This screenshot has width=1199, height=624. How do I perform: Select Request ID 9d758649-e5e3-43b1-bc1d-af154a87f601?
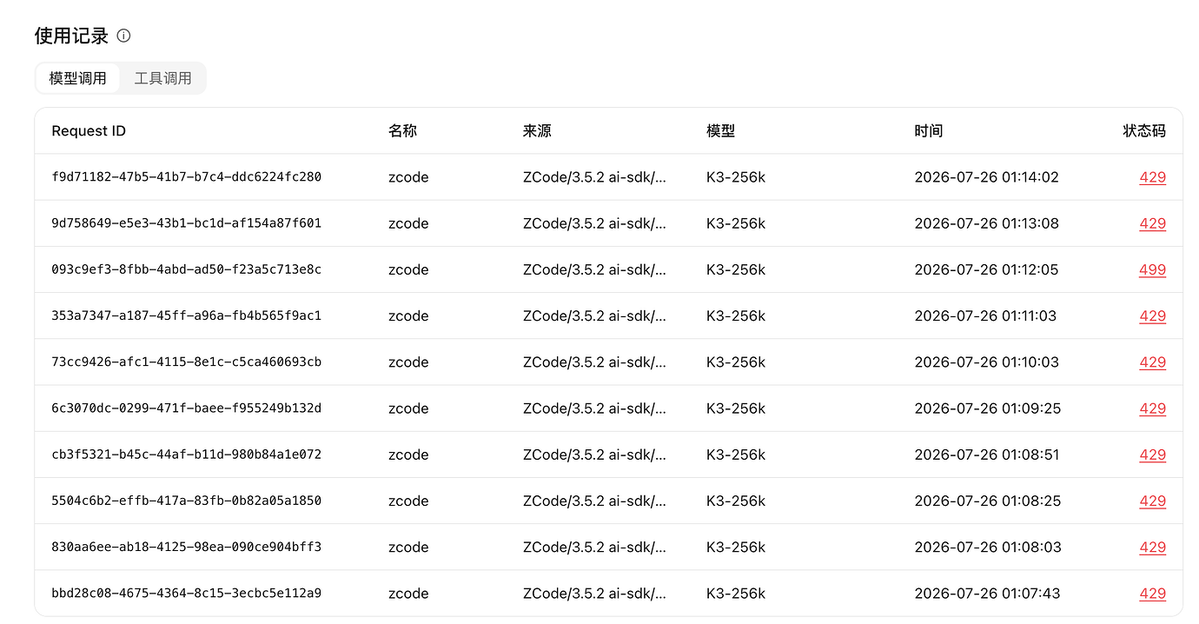pyautogui.click(x=187, y=223)
